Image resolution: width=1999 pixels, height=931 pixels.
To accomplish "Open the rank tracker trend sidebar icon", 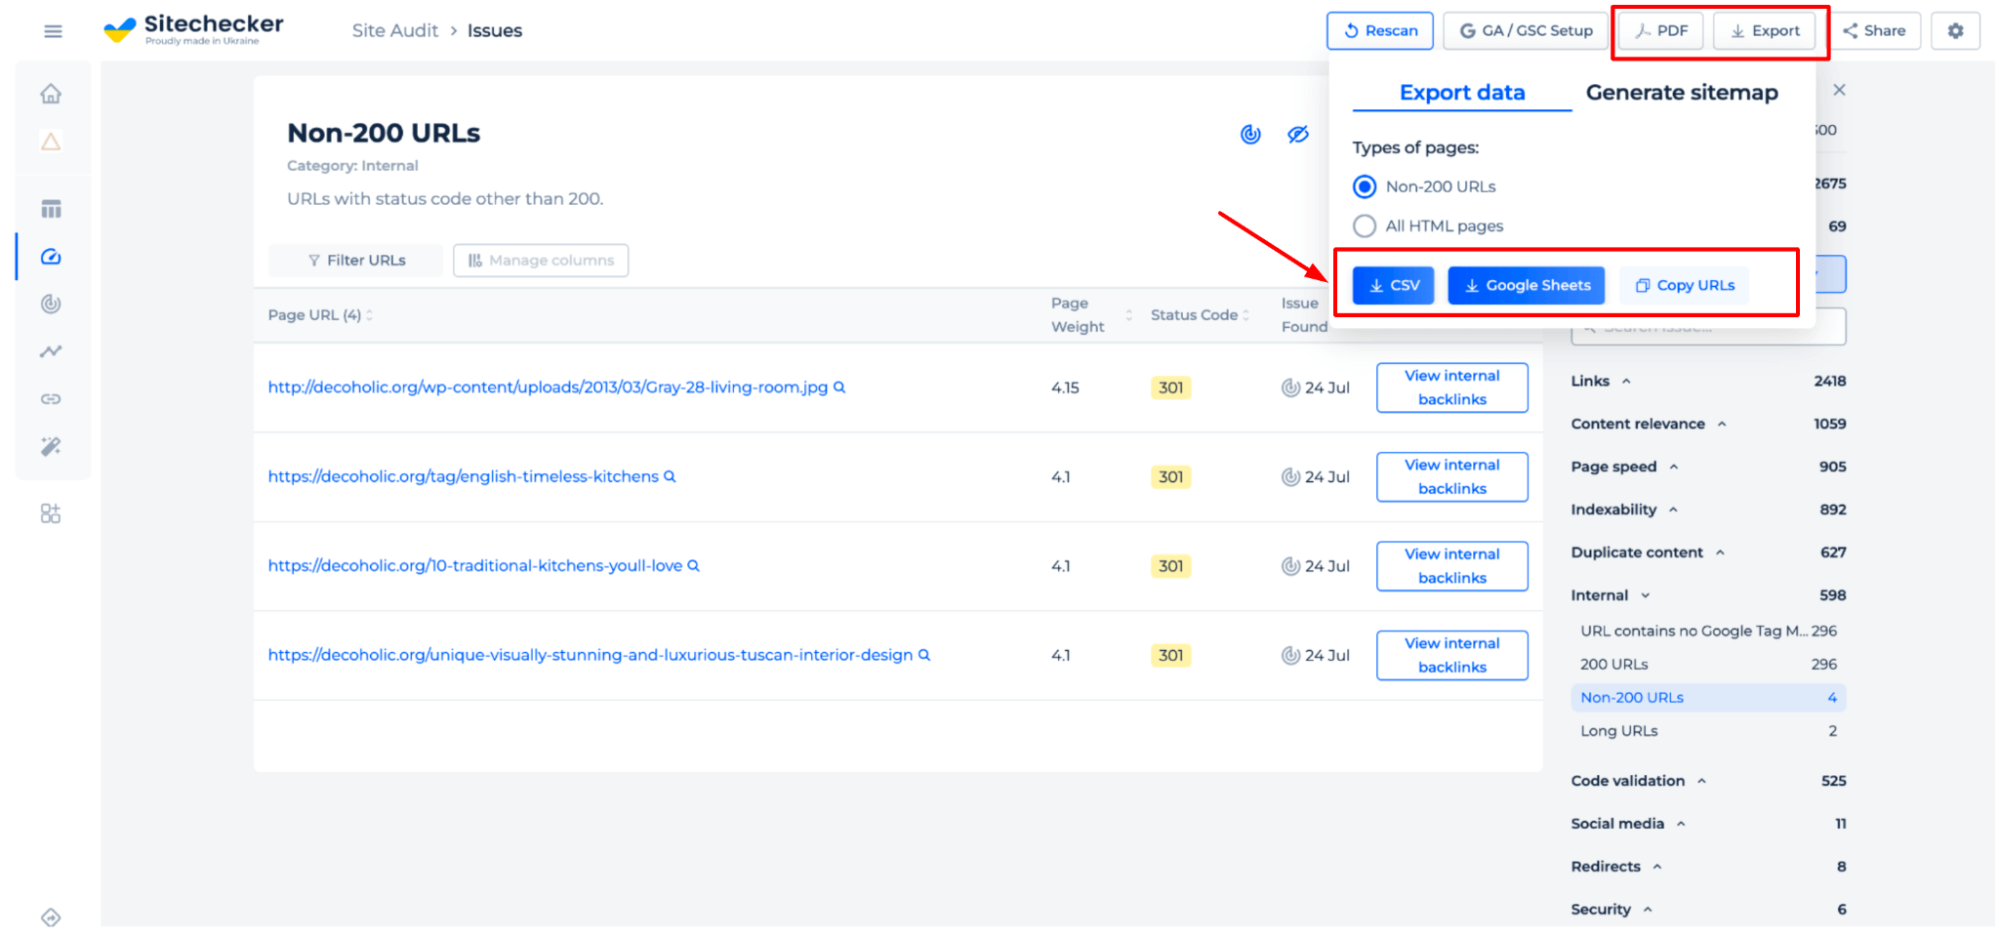I will click(x=51, y=351).
